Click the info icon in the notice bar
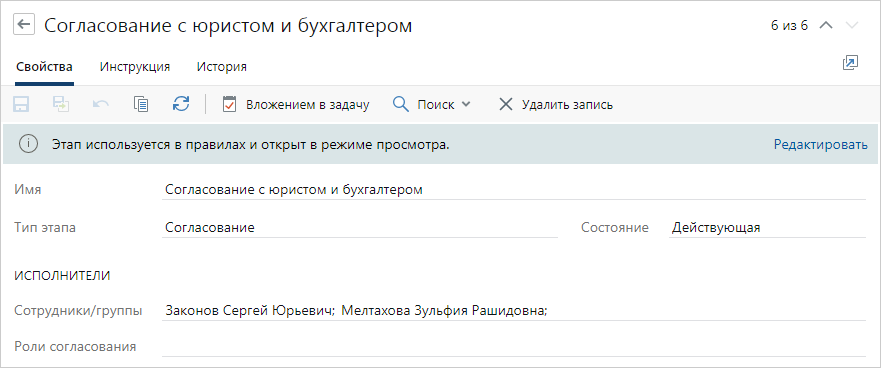The image size is (881, 368). coord(28,144)
